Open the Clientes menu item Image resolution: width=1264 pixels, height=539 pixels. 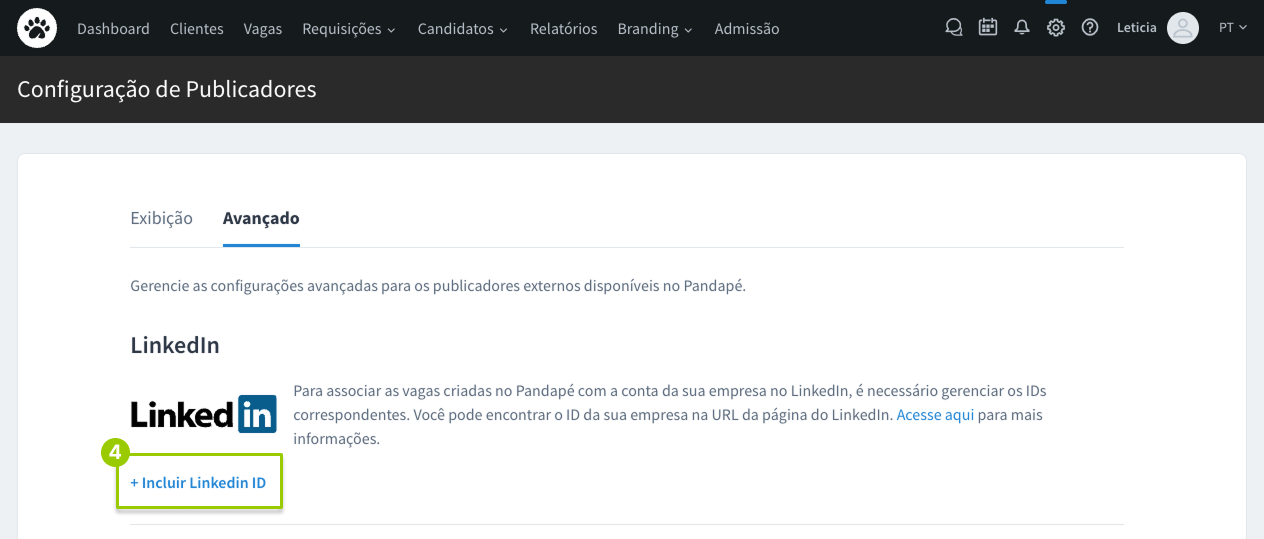point(197,29)
